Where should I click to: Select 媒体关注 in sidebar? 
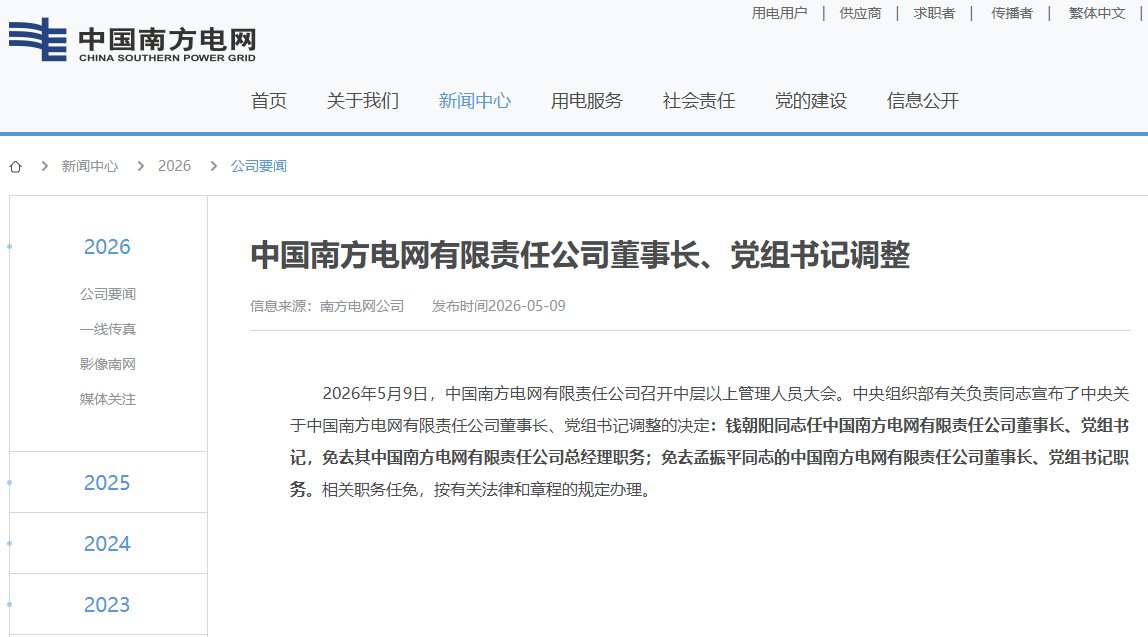(x=108, y=400)
